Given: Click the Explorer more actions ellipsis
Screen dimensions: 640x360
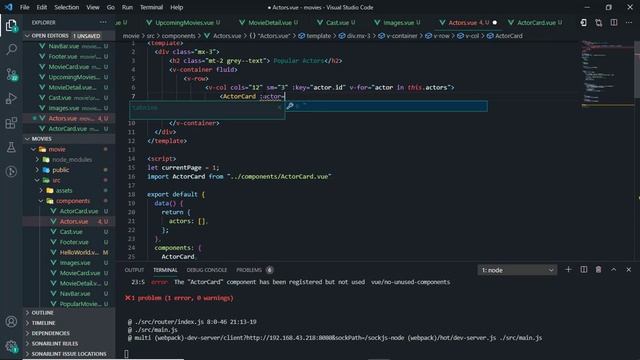Looking at the screenshot, I should coord(103,22).
